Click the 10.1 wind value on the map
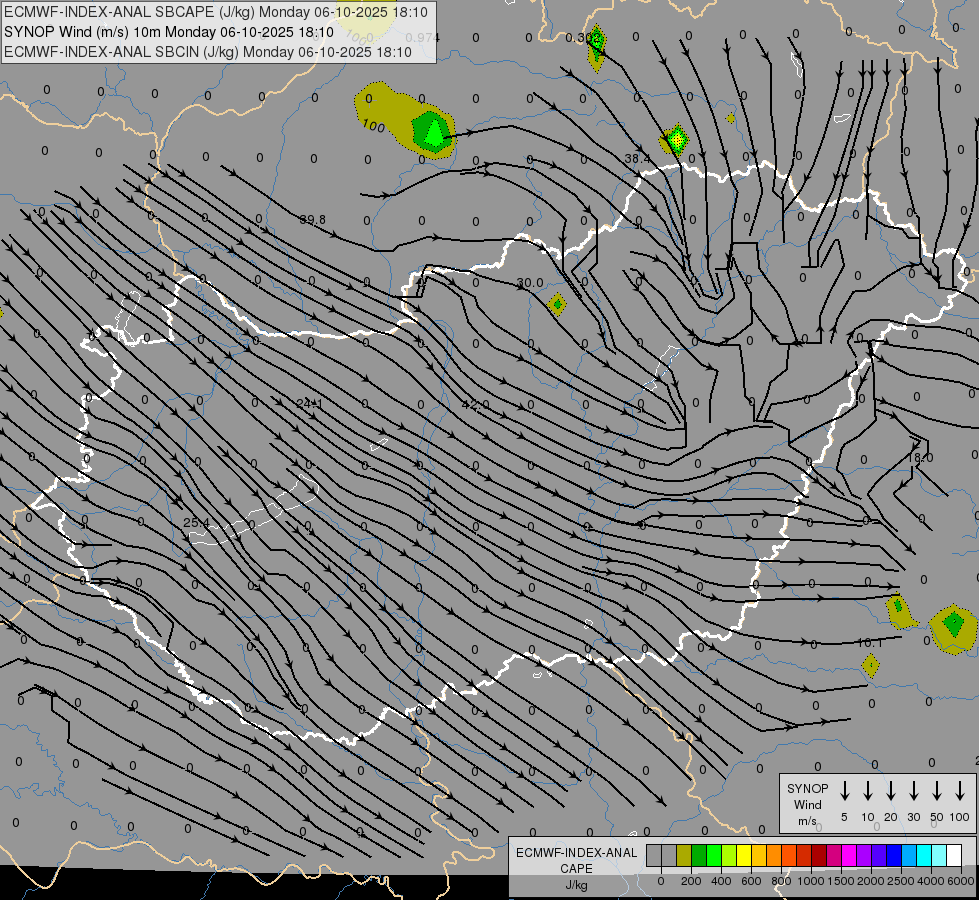The width and height of the screenshot is (979, 900). pos(870,643)
